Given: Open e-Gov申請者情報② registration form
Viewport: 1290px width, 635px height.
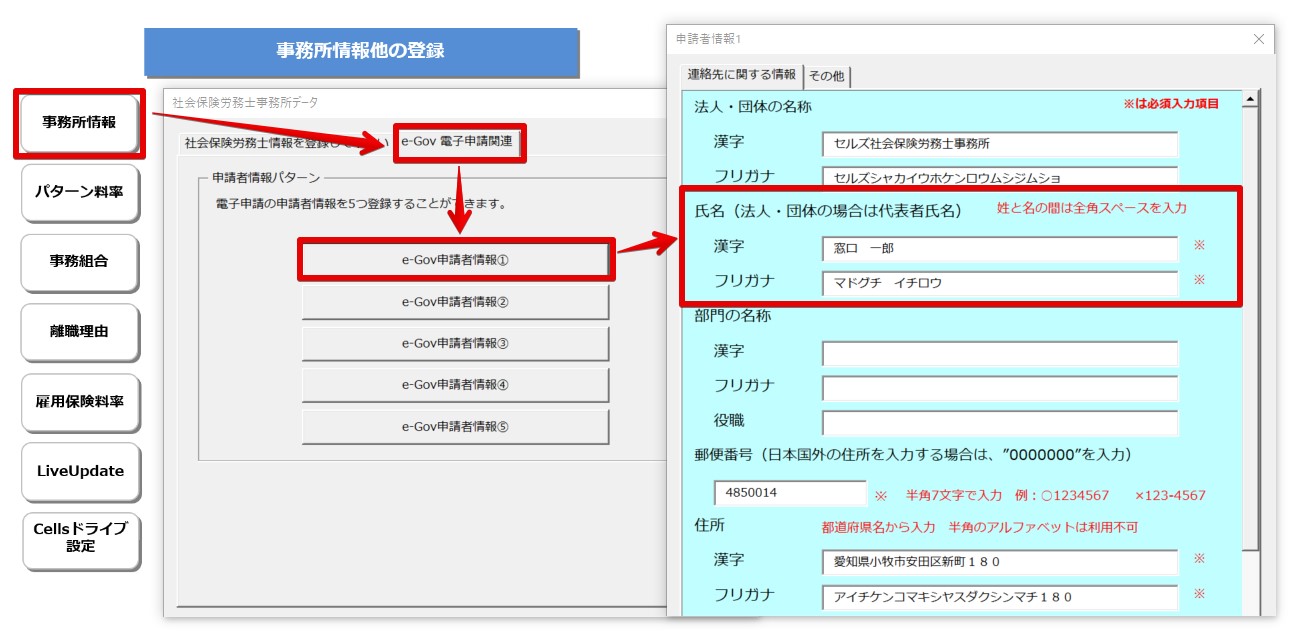Looking at the screenshot, I should pos(458,303).
